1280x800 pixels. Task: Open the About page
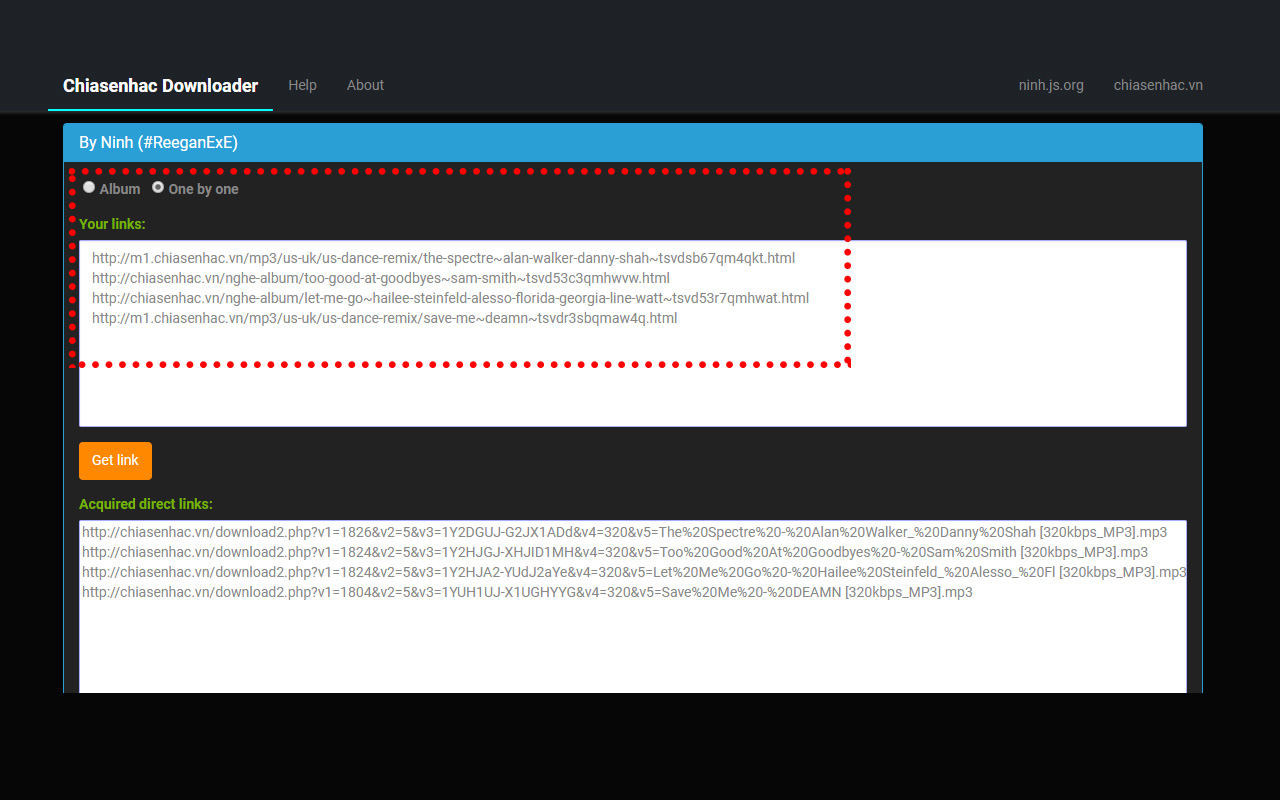[x=365, y=85]
